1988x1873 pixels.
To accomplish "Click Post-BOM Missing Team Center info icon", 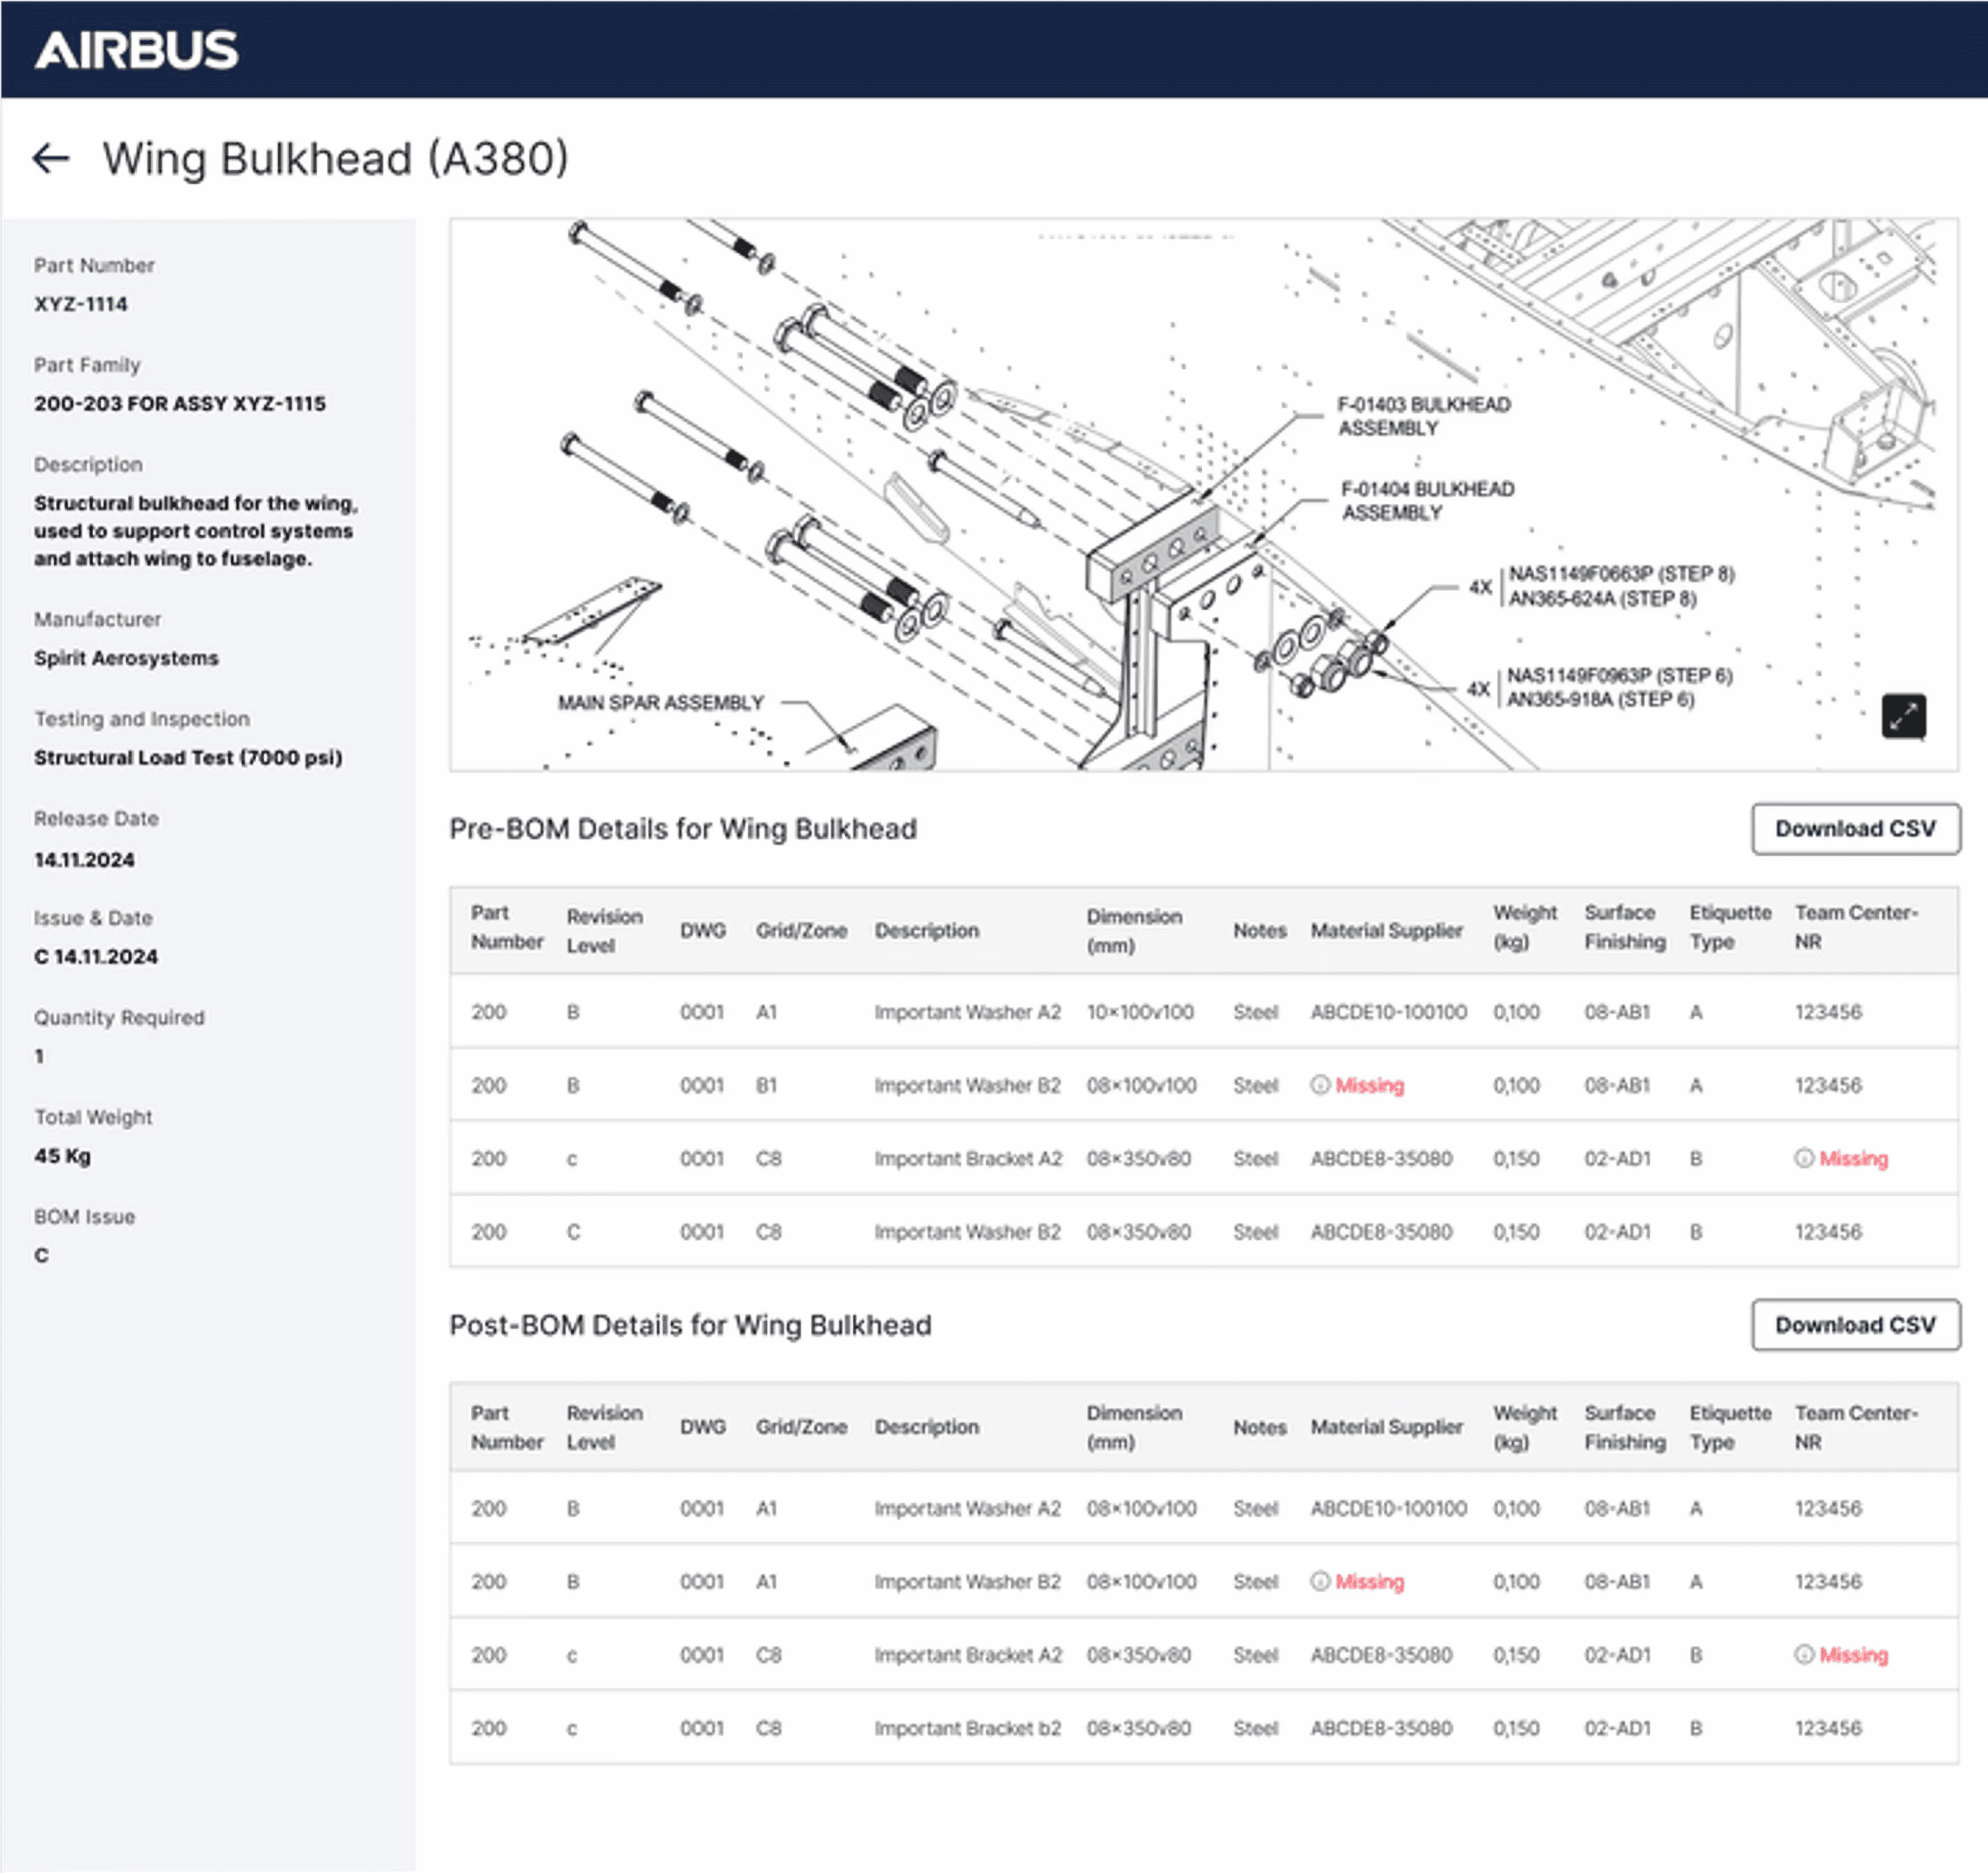I will click(x=1804, y=1655).
